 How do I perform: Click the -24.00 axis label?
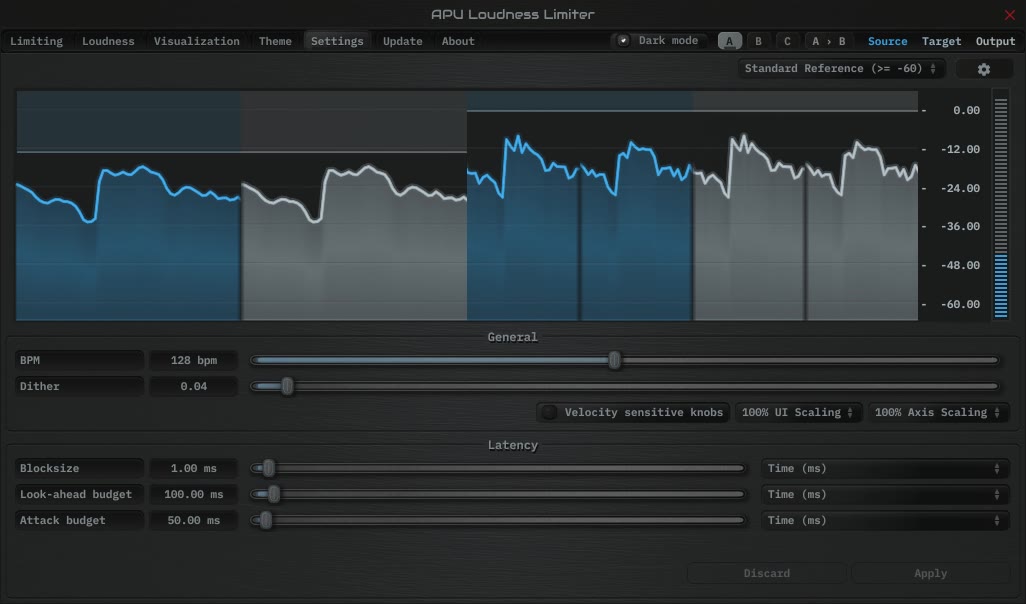click(x=960, y=188)
